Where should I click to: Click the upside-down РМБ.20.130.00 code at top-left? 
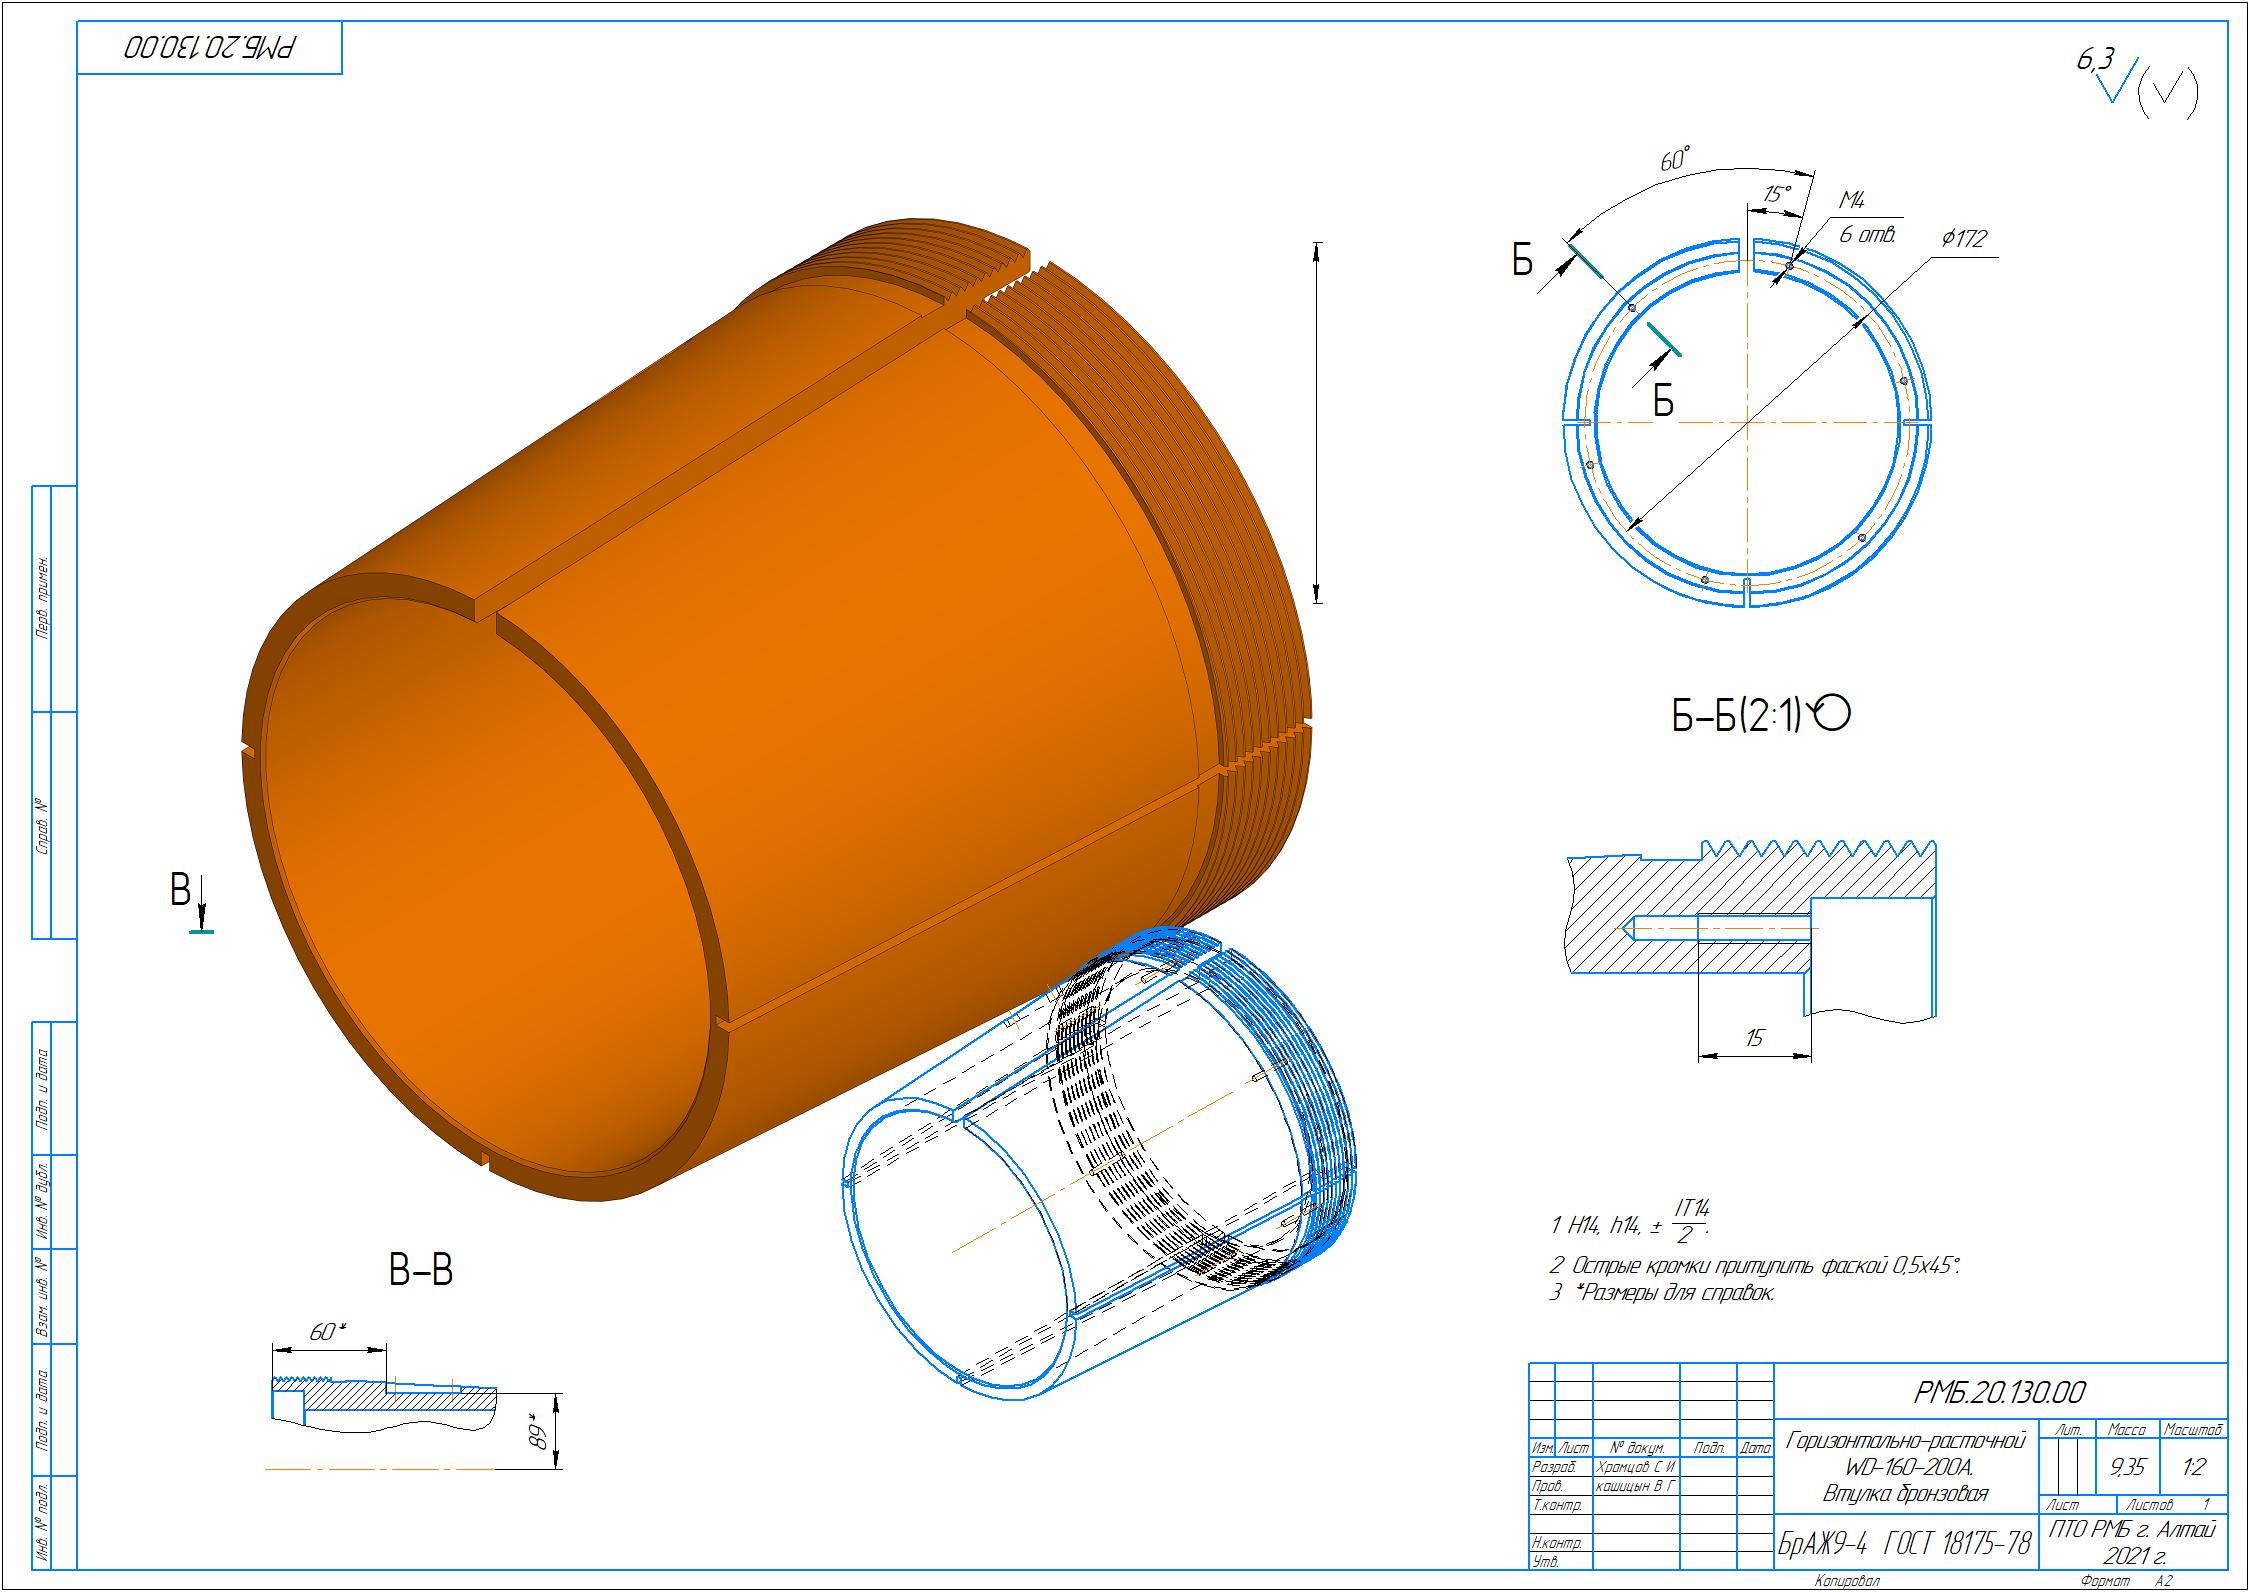click(x=212, y=47)
